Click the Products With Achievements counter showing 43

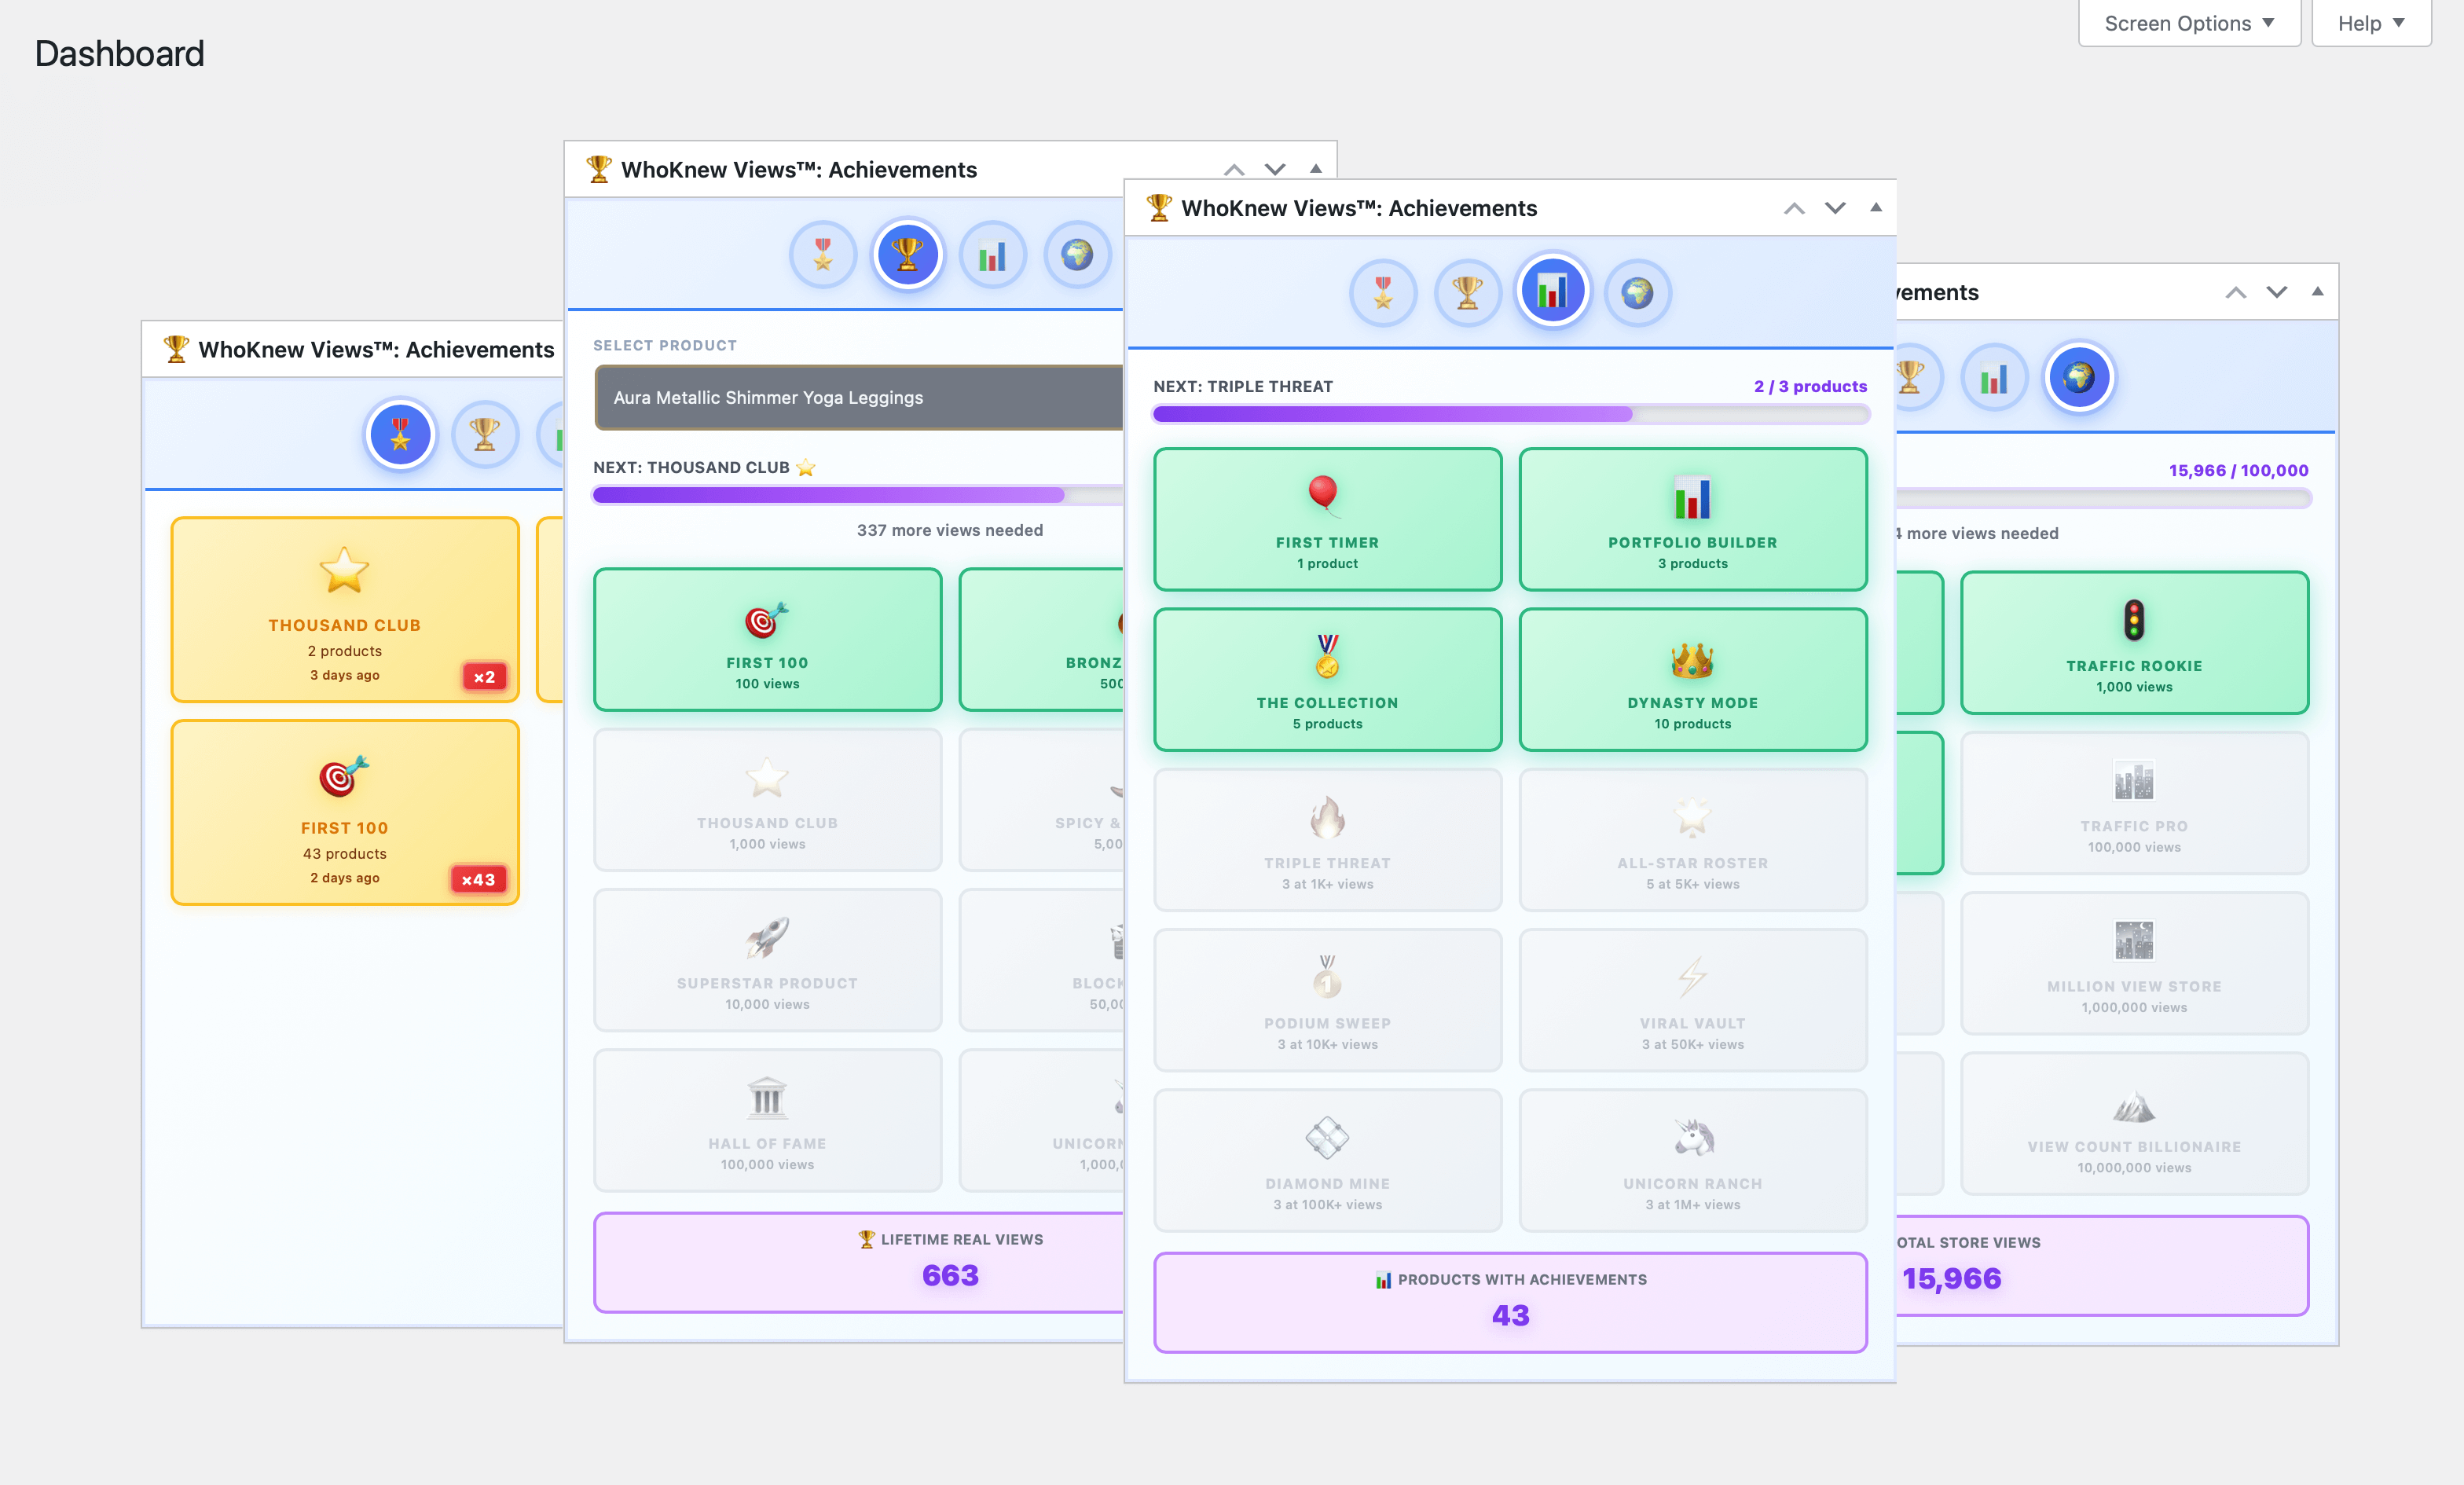click(1510, 1300)
